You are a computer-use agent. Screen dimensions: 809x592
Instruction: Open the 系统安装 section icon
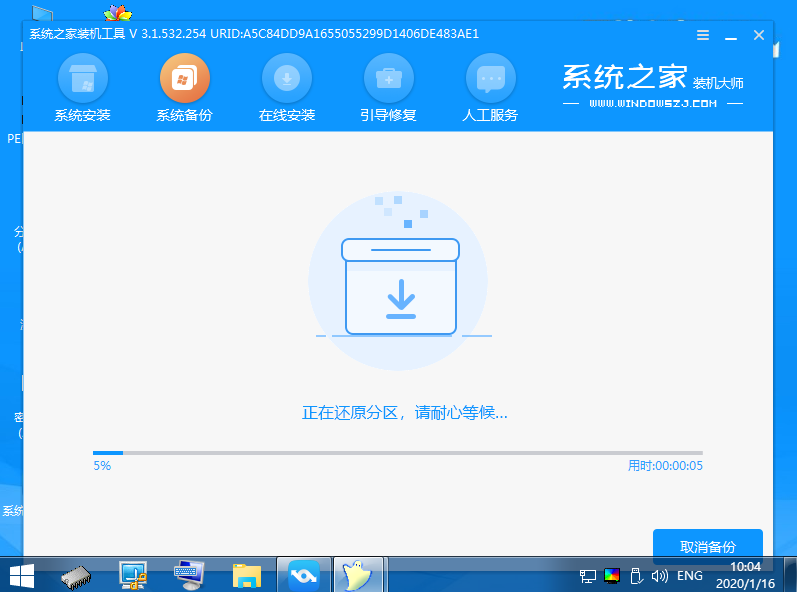pos(83,78)
